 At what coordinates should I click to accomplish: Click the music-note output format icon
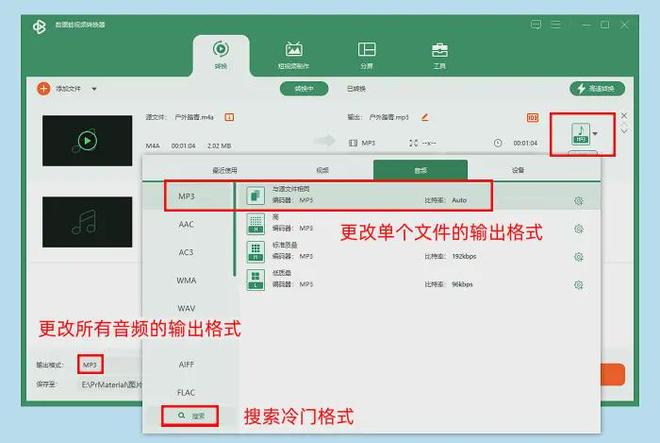click(580, 133)
